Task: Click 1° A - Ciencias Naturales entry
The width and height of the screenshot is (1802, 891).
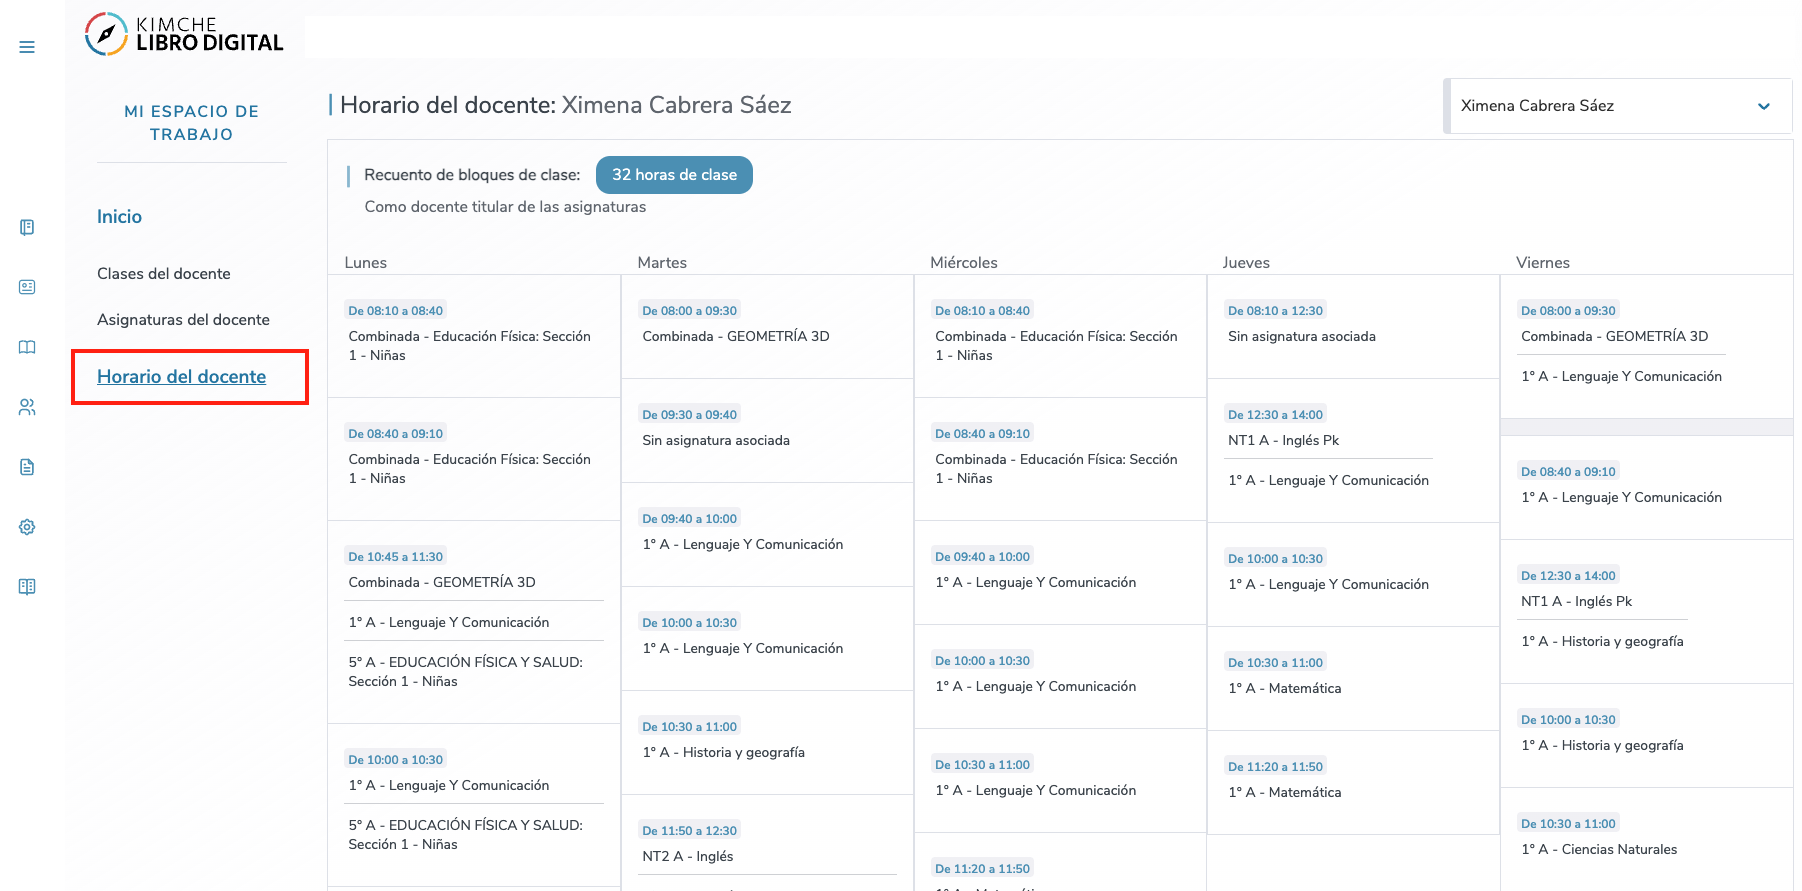Action: click(1600, 849)
